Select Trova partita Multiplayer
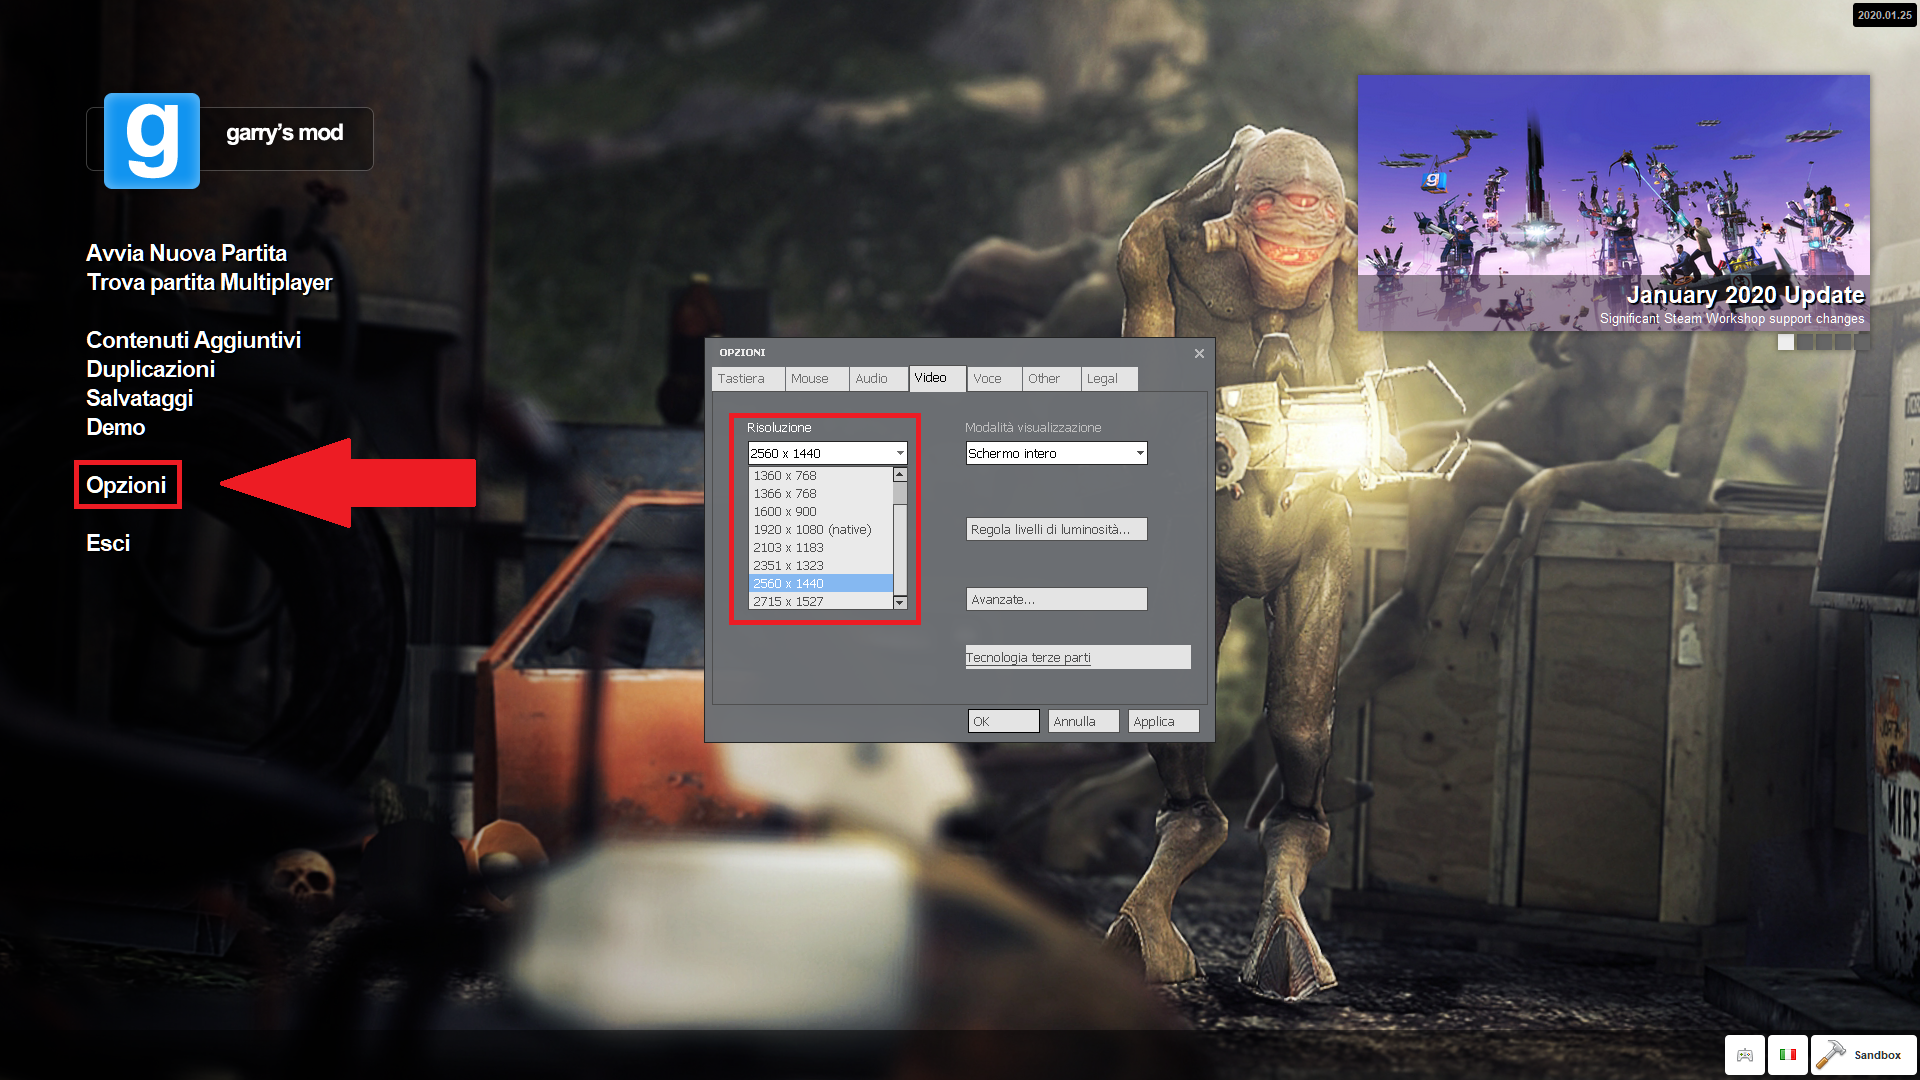 pos(209,282)
